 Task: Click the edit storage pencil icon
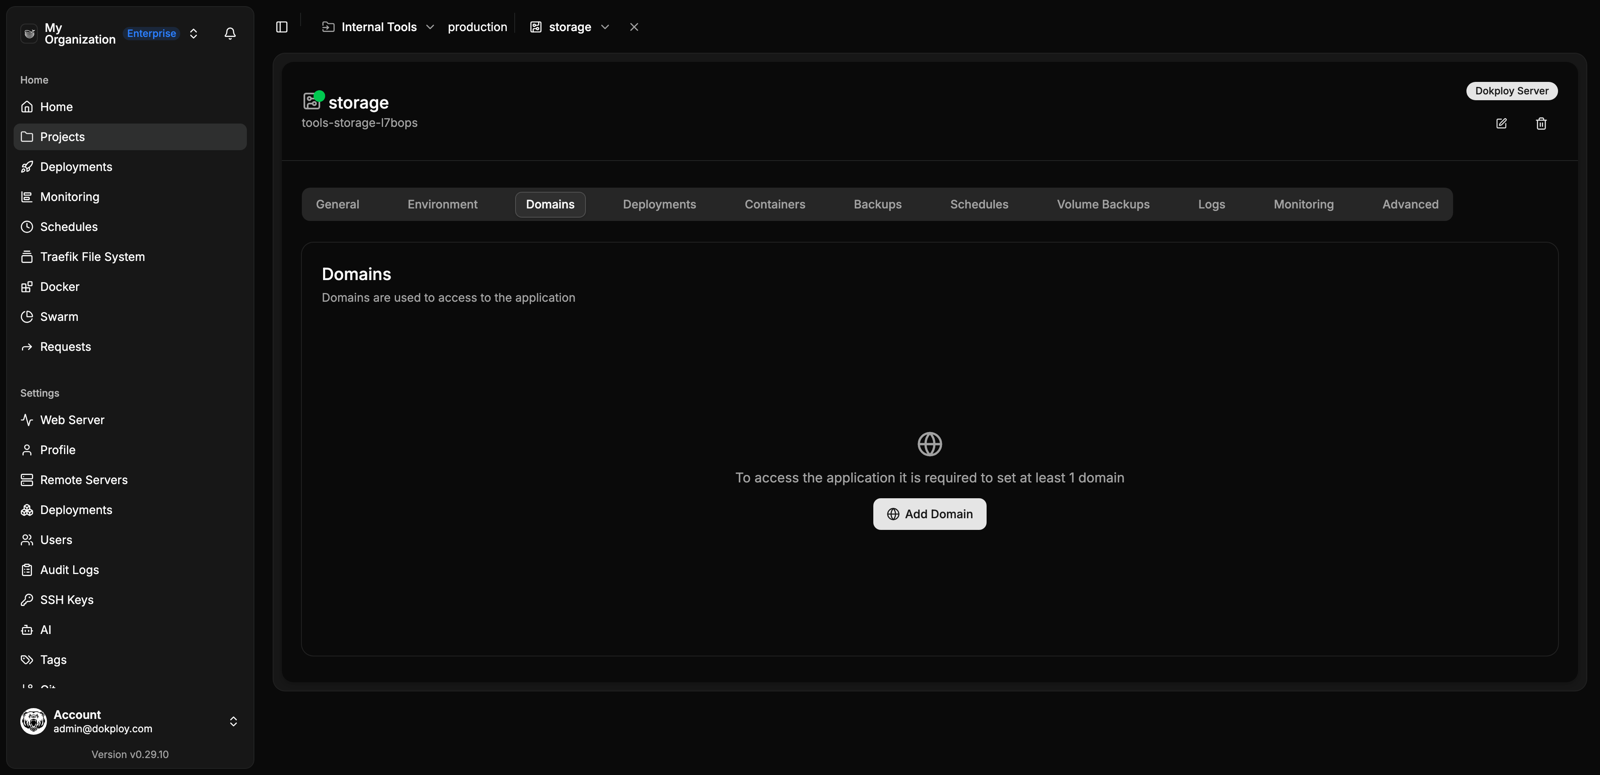(1501, 124)
